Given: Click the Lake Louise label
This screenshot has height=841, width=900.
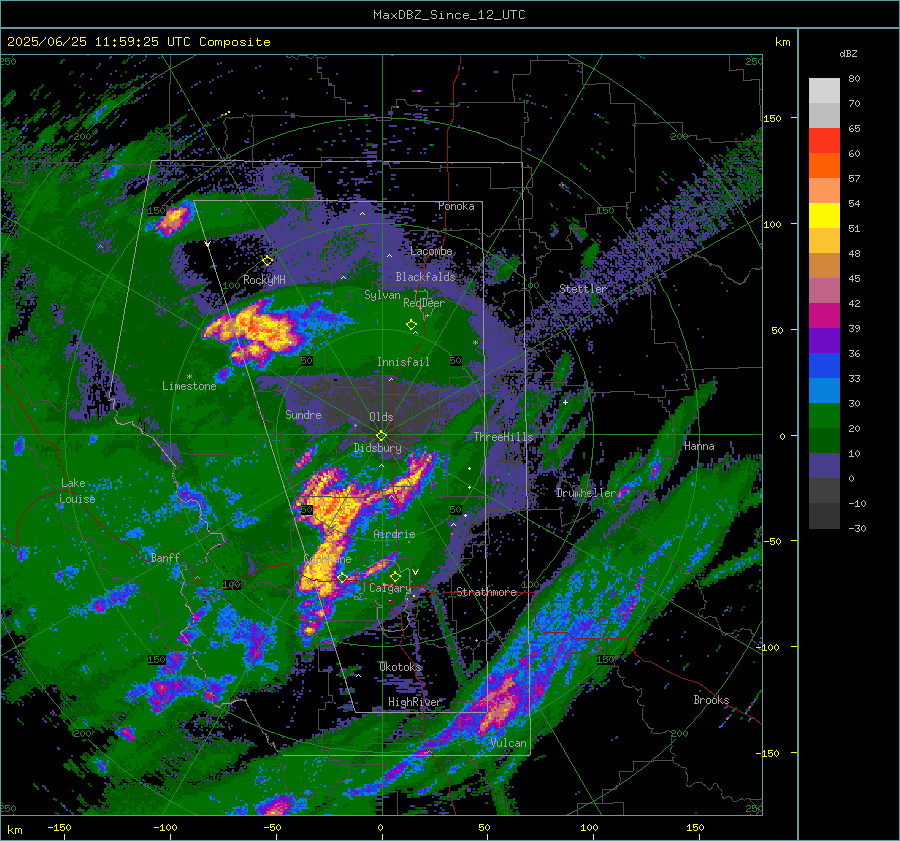Looking at the screenshot, I should (78, 491).
